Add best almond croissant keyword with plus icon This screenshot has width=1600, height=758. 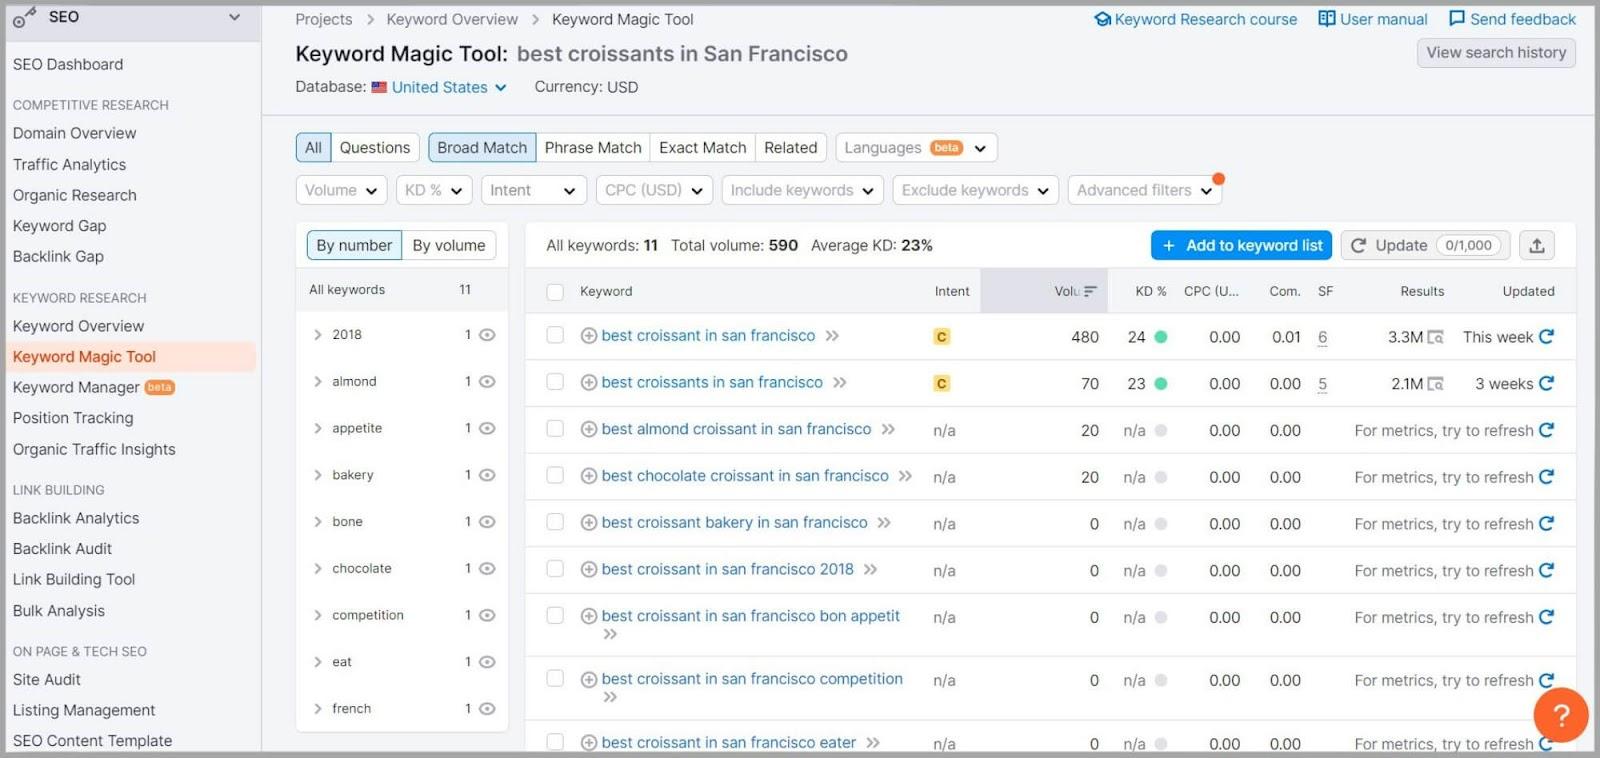[589, 430]
